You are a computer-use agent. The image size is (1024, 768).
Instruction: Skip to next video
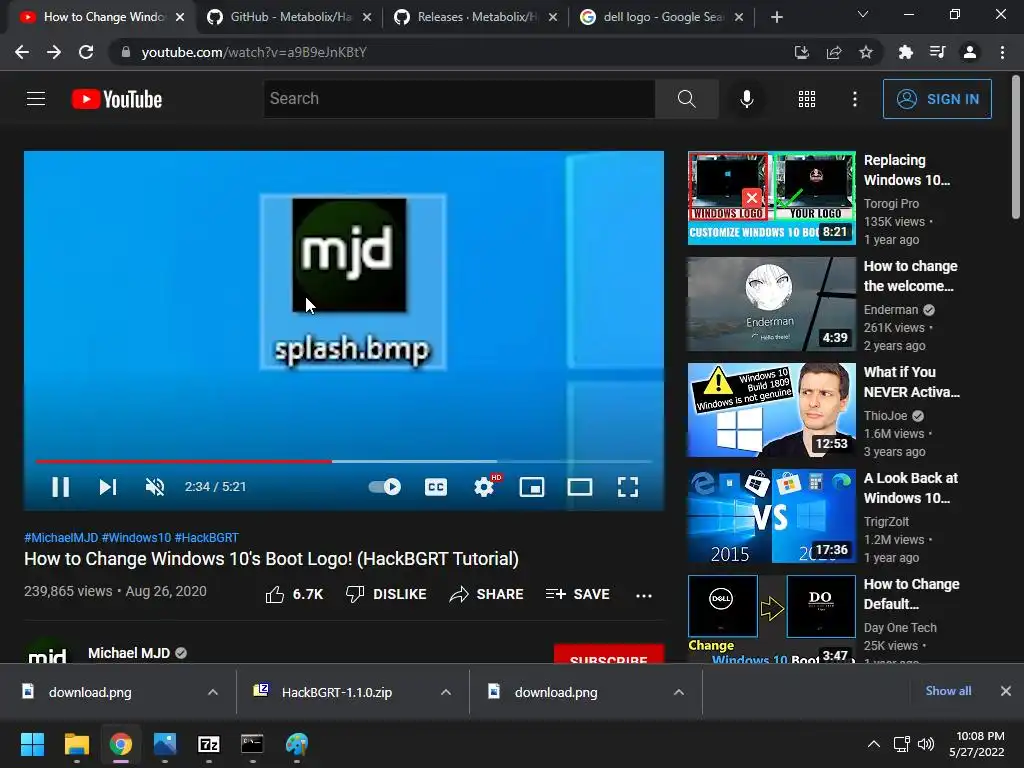108,487
